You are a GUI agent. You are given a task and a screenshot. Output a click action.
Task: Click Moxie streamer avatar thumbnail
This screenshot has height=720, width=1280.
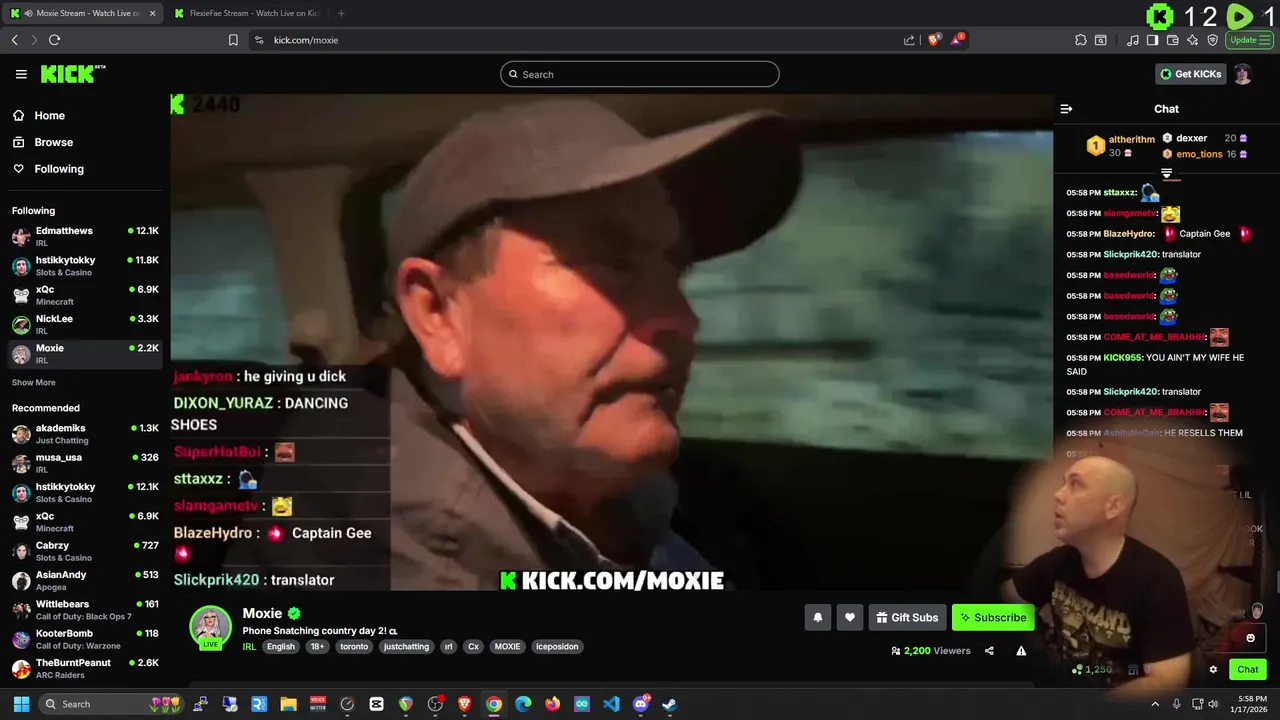(x=210, y=627)
